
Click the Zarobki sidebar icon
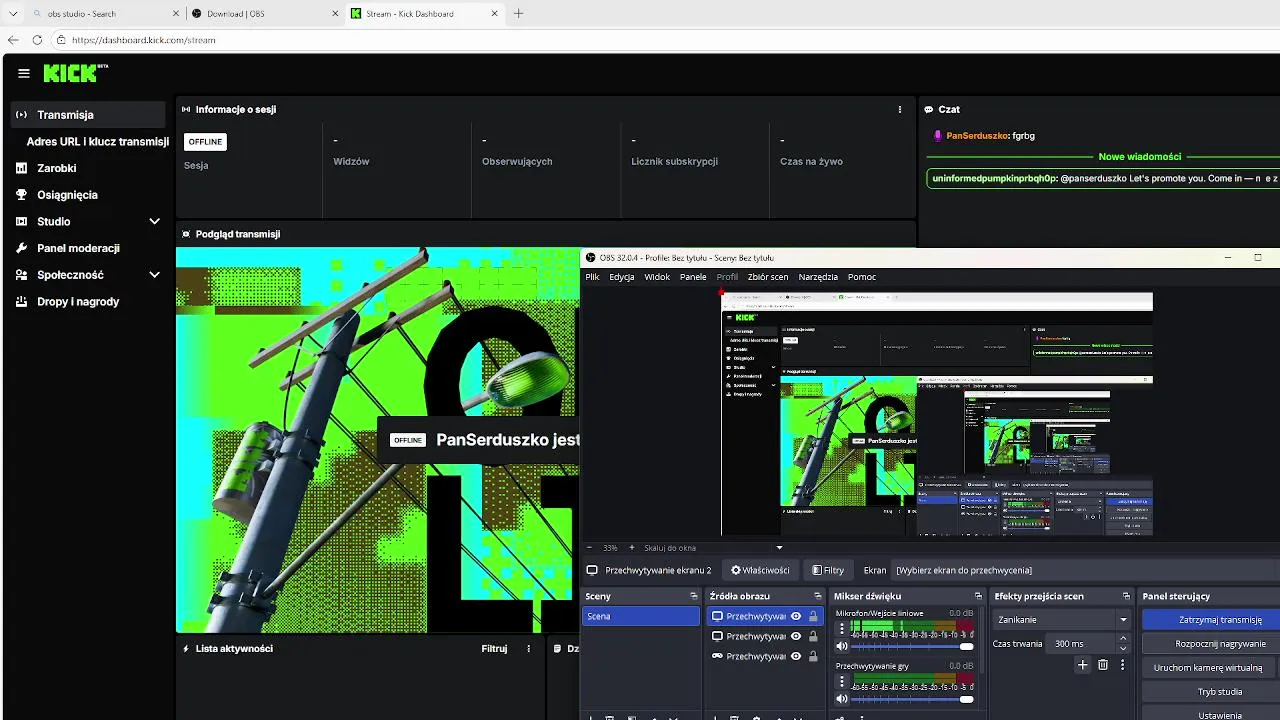click(22, 168)
